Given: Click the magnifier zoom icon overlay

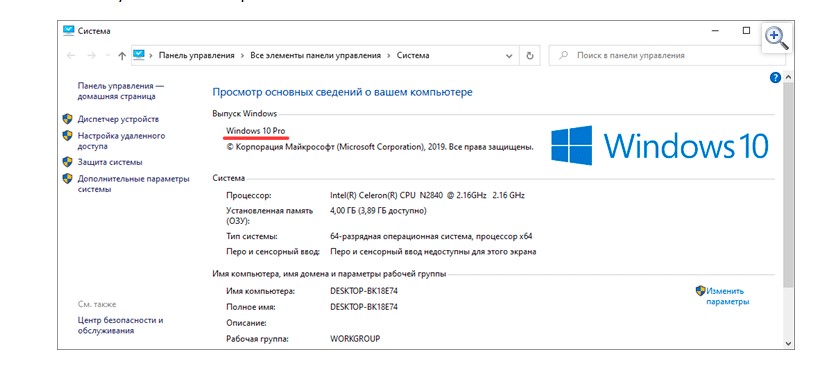Looking at the screenshot, I should click(x=776, y=38).
